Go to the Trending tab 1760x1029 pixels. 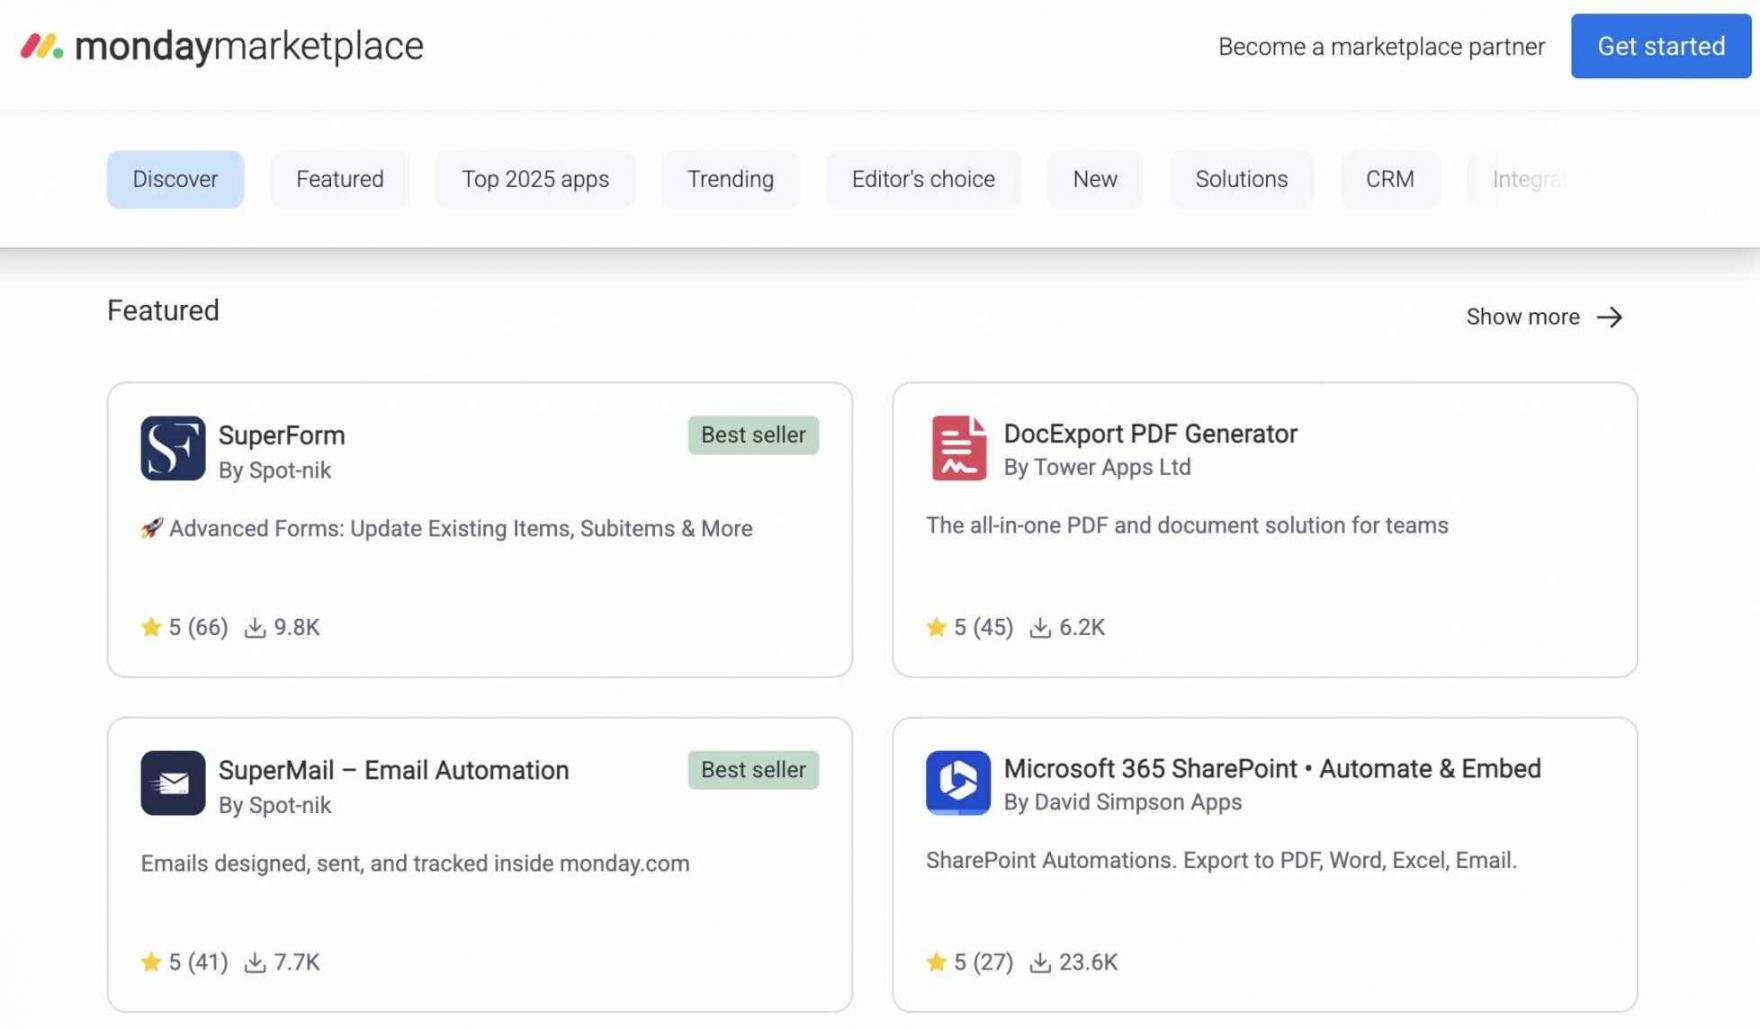730,179
